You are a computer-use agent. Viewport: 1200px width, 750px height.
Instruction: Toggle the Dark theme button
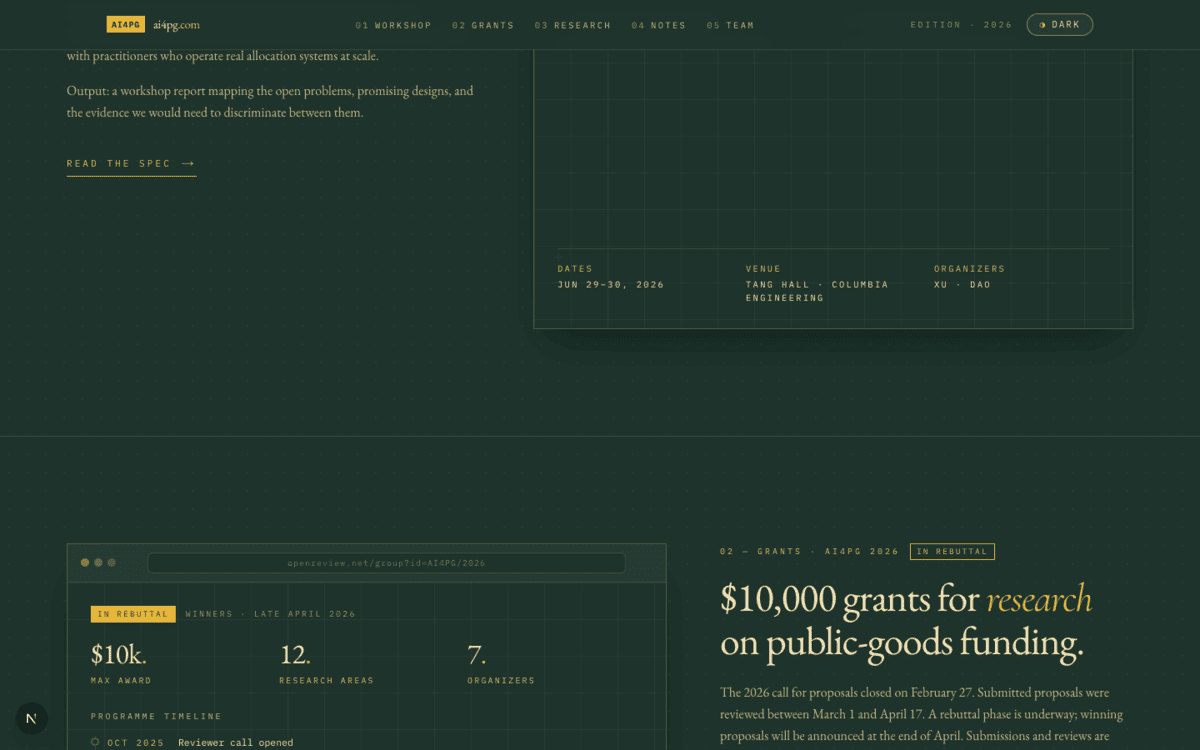[1060, 24]
